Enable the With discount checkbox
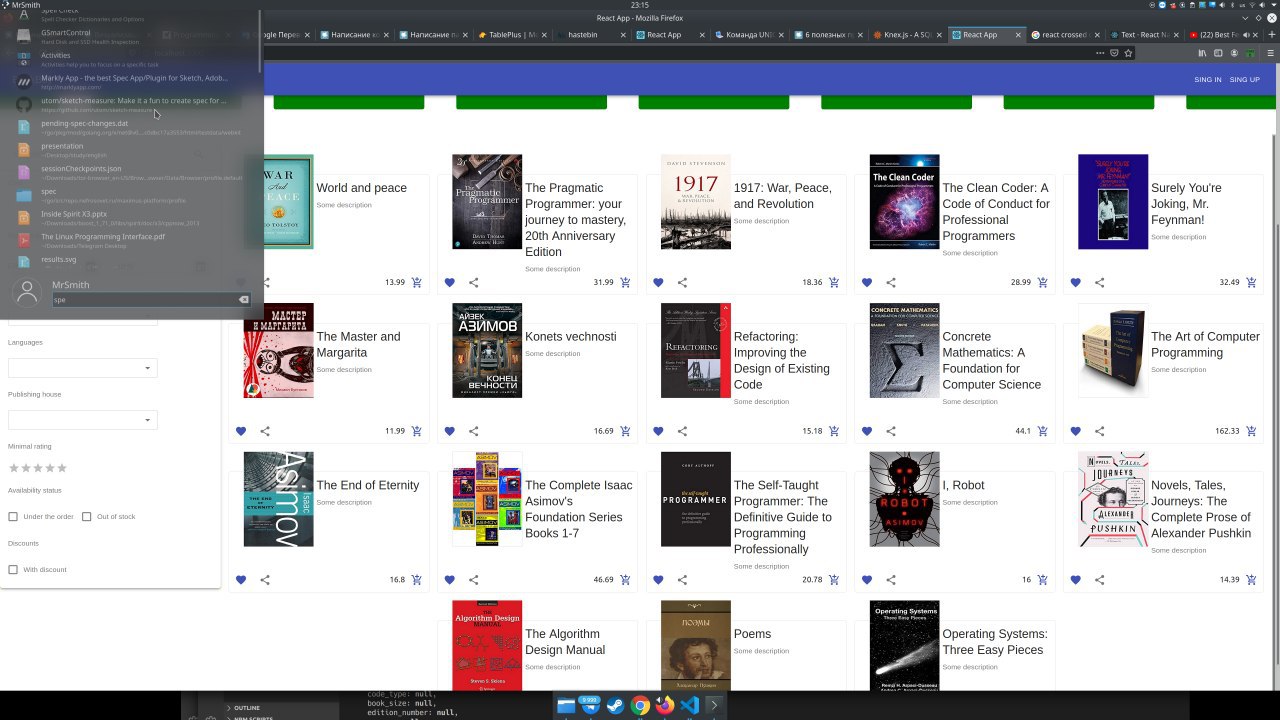Image resolution: width=1280 pixels, height=720 pixels. (x=13, y=570)
